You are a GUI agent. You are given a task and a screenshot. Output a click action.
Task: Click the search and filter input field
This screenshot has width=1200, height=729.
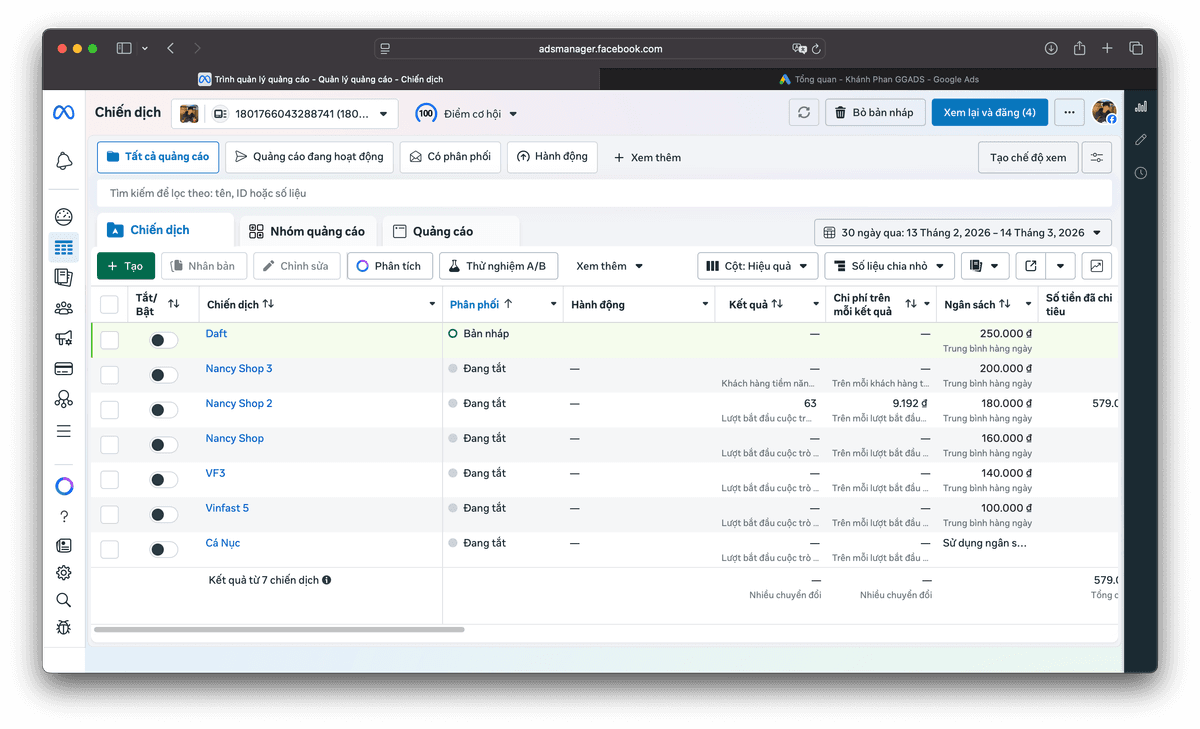(600, 193)
